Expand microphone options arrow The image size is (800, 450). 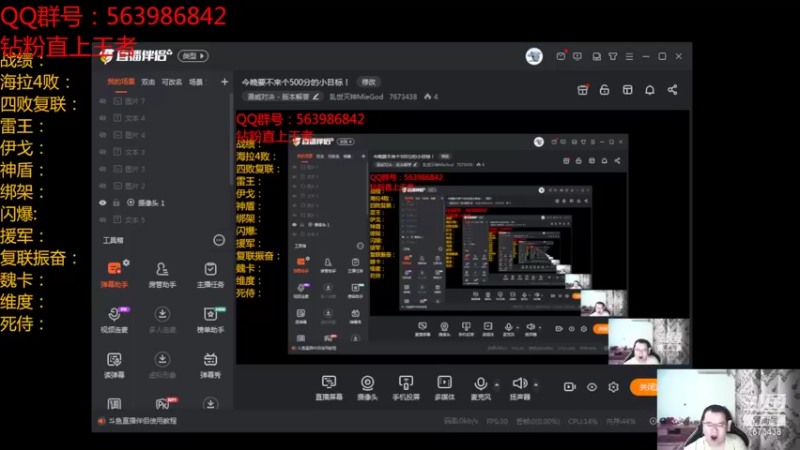(x=496, y=384)
